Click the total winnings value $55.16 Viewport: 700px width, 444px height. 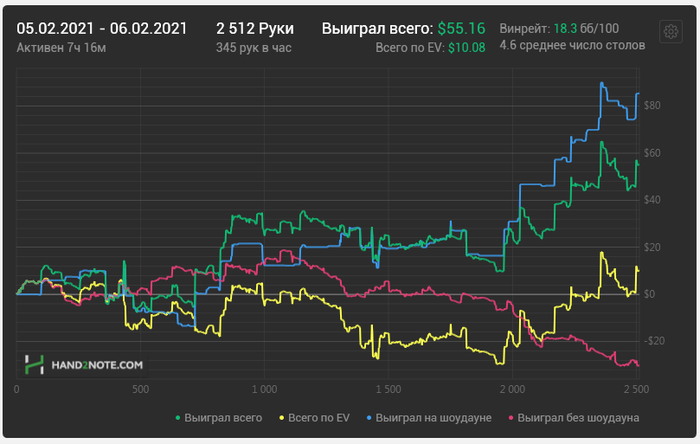tap(461, 29)
